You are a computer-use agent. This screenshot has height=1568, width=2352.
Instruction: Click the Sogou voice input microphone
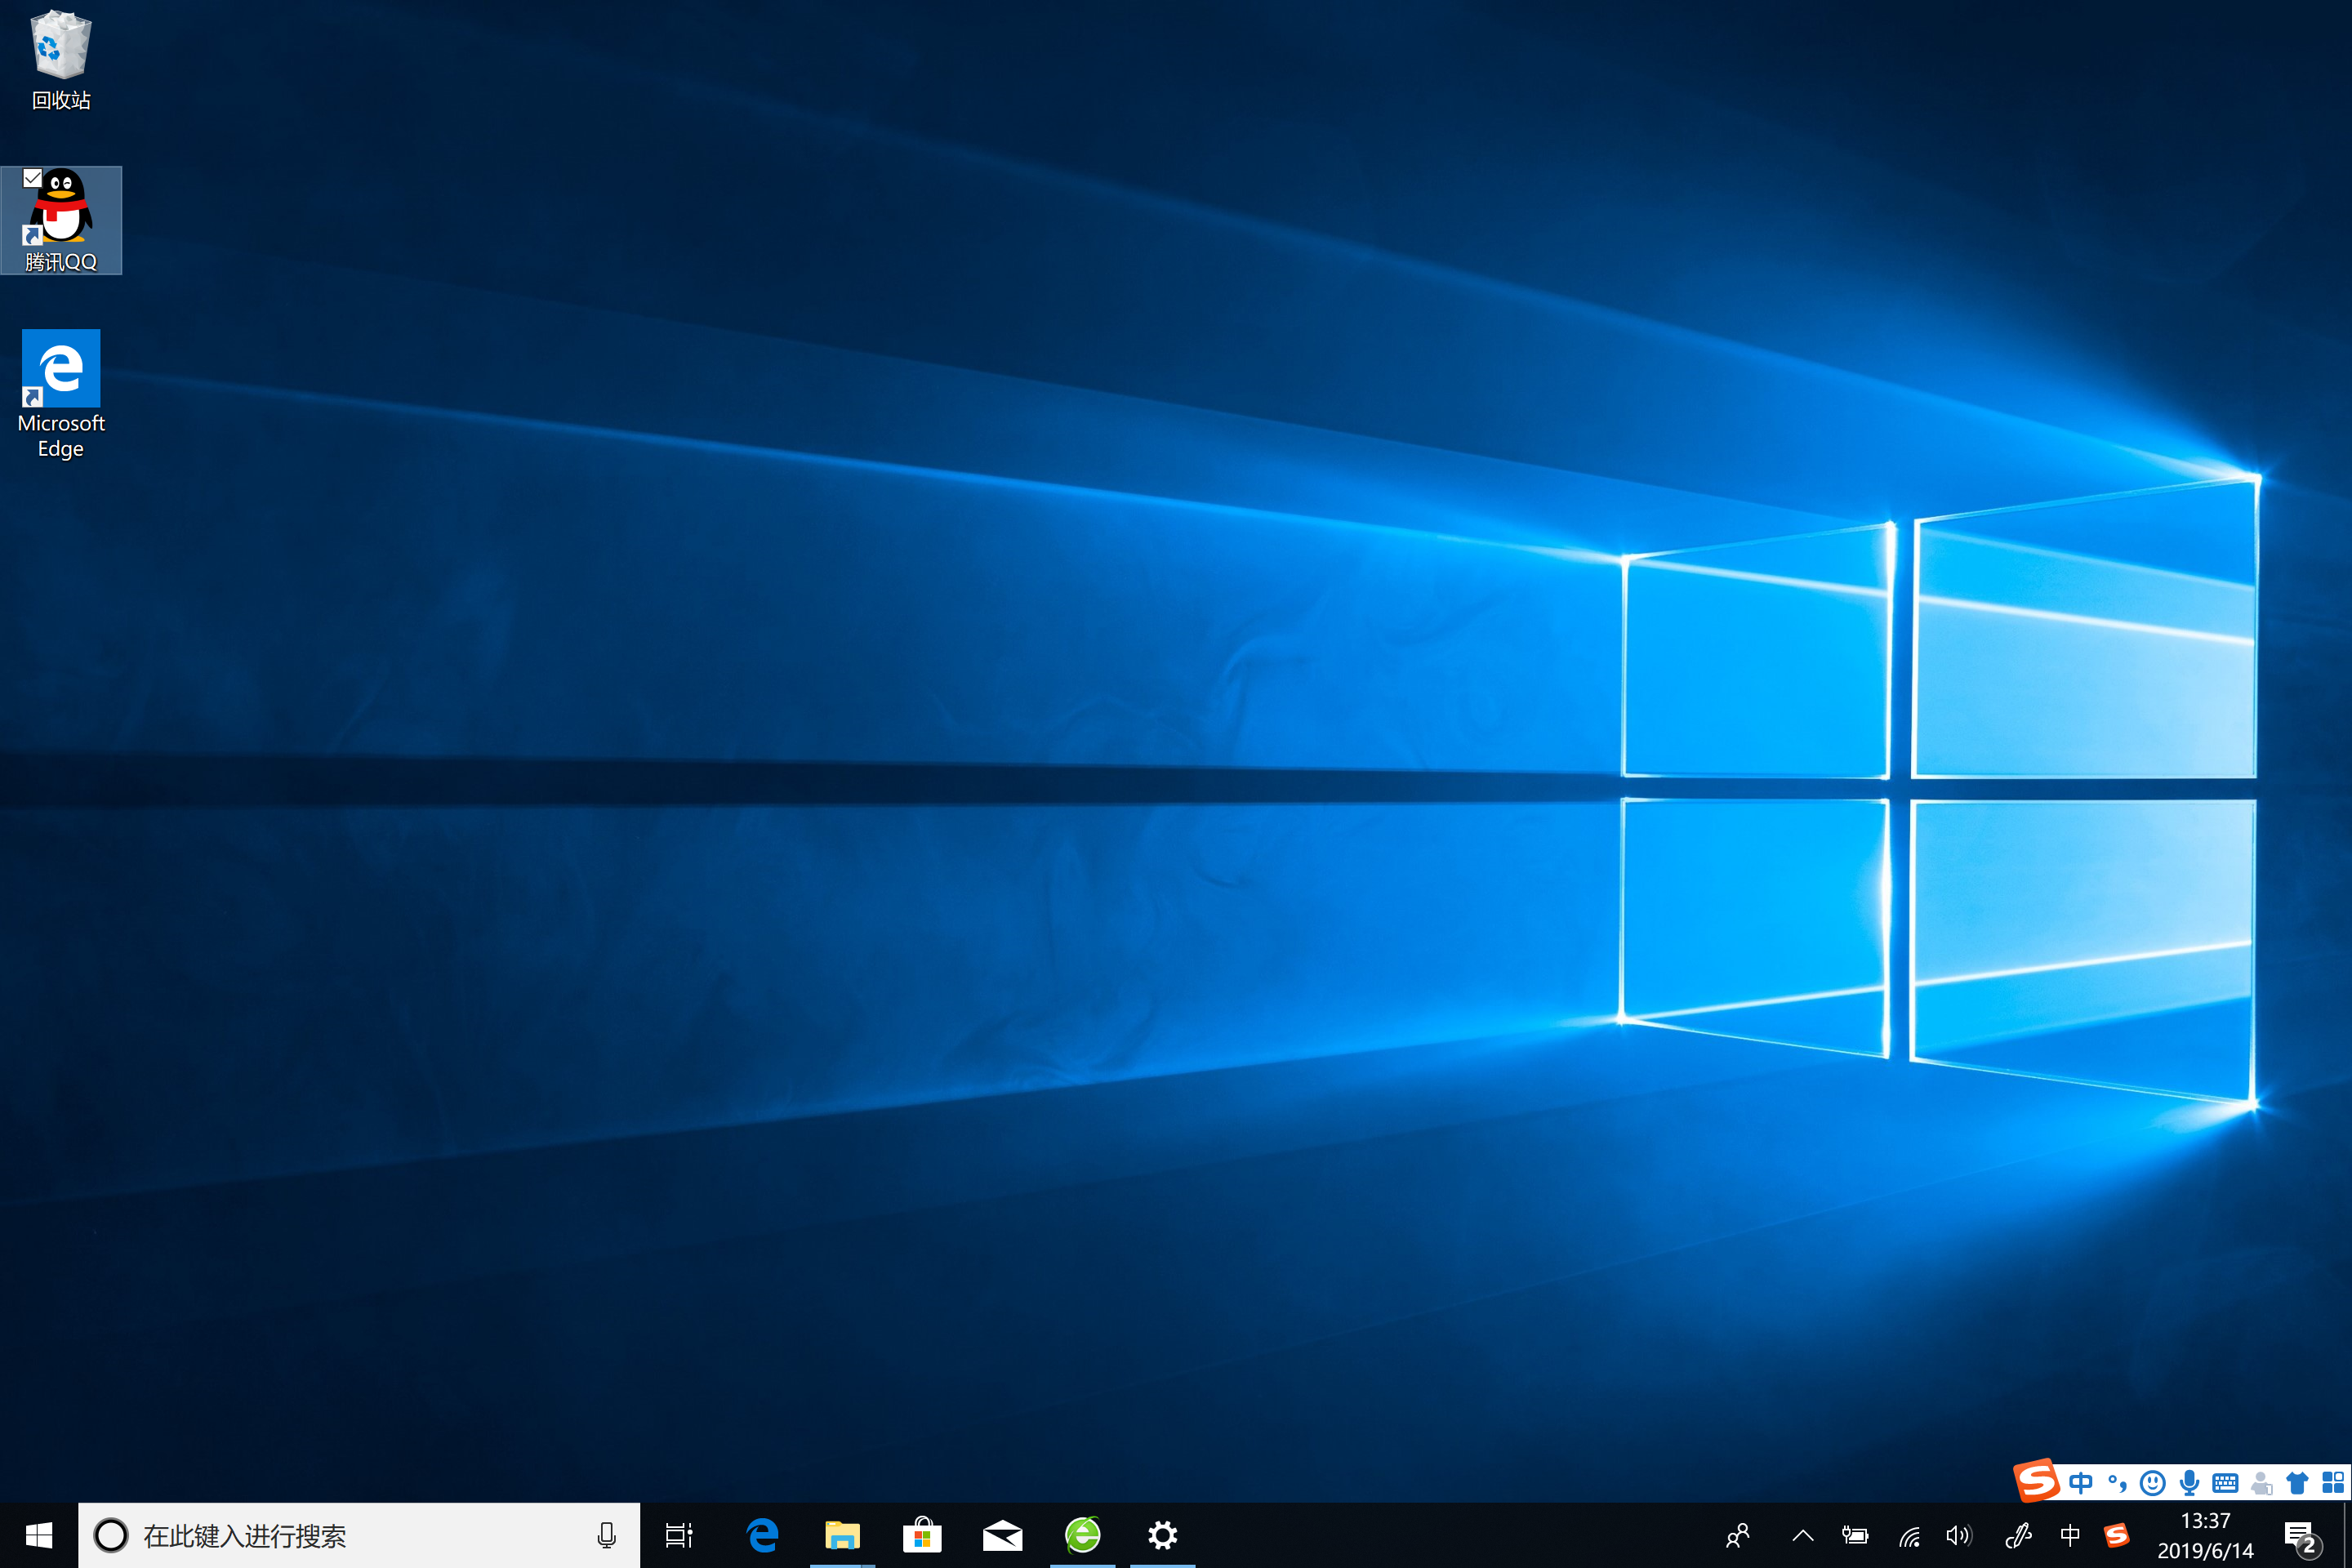pos(2189,1483)
